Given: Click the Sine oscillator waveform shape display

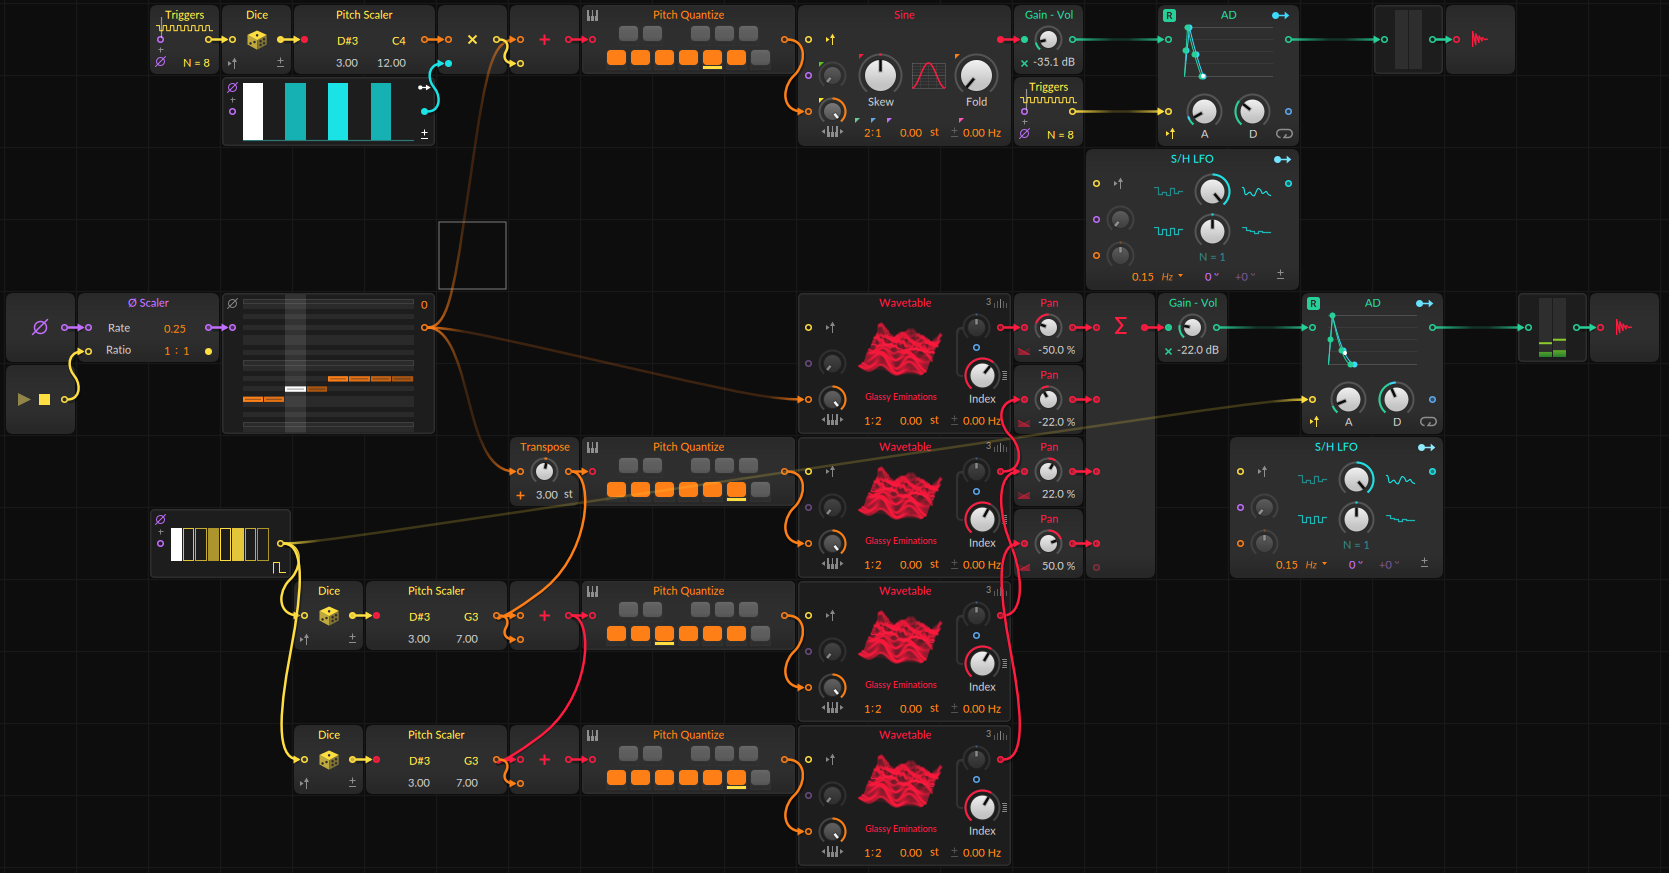Looking at the screenshot, I should pyautogui.click(x=929, y=76).
